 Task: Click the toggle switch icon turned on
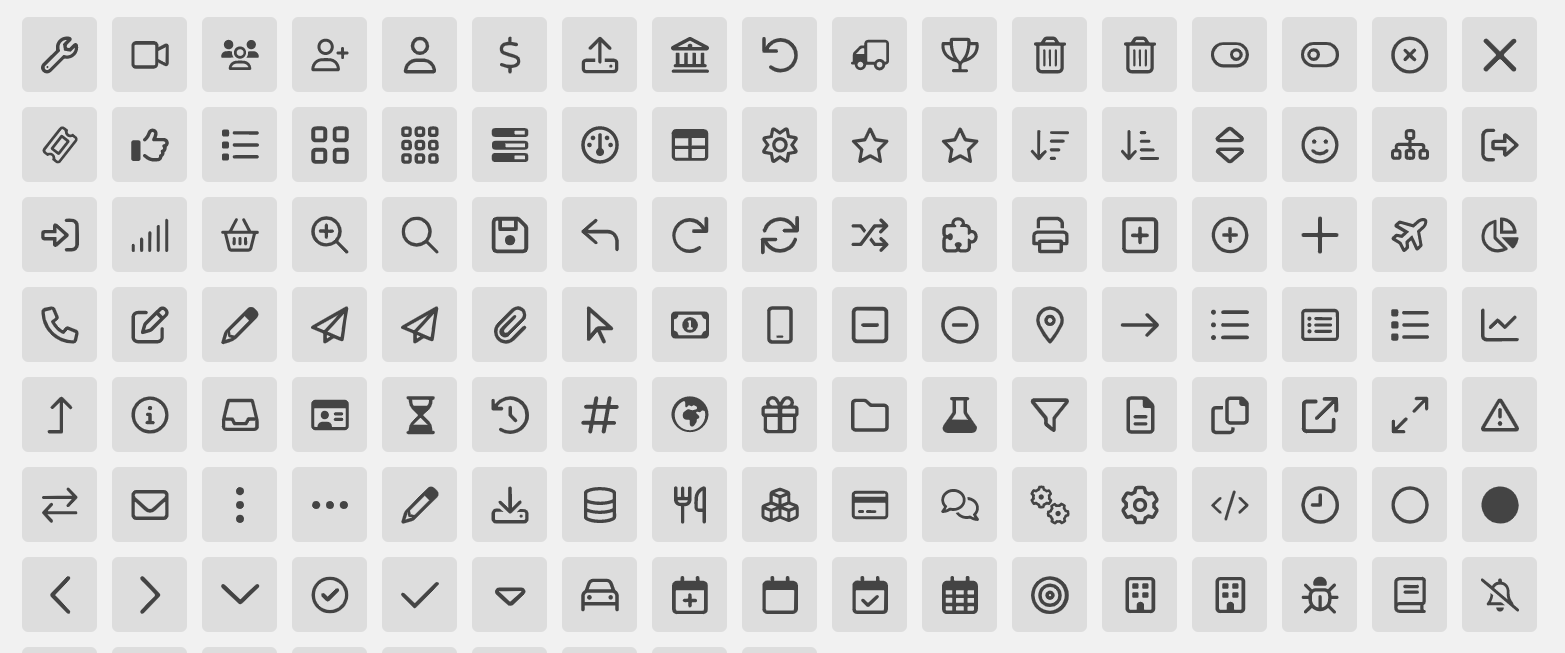1230,55
